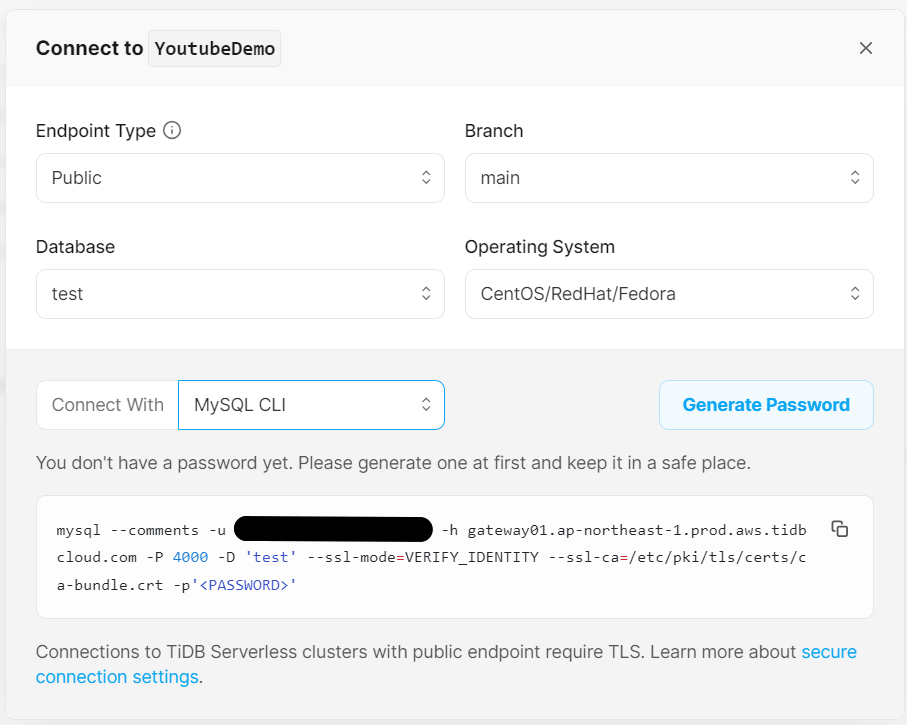Click the test database selector field

tap(240, 294)
